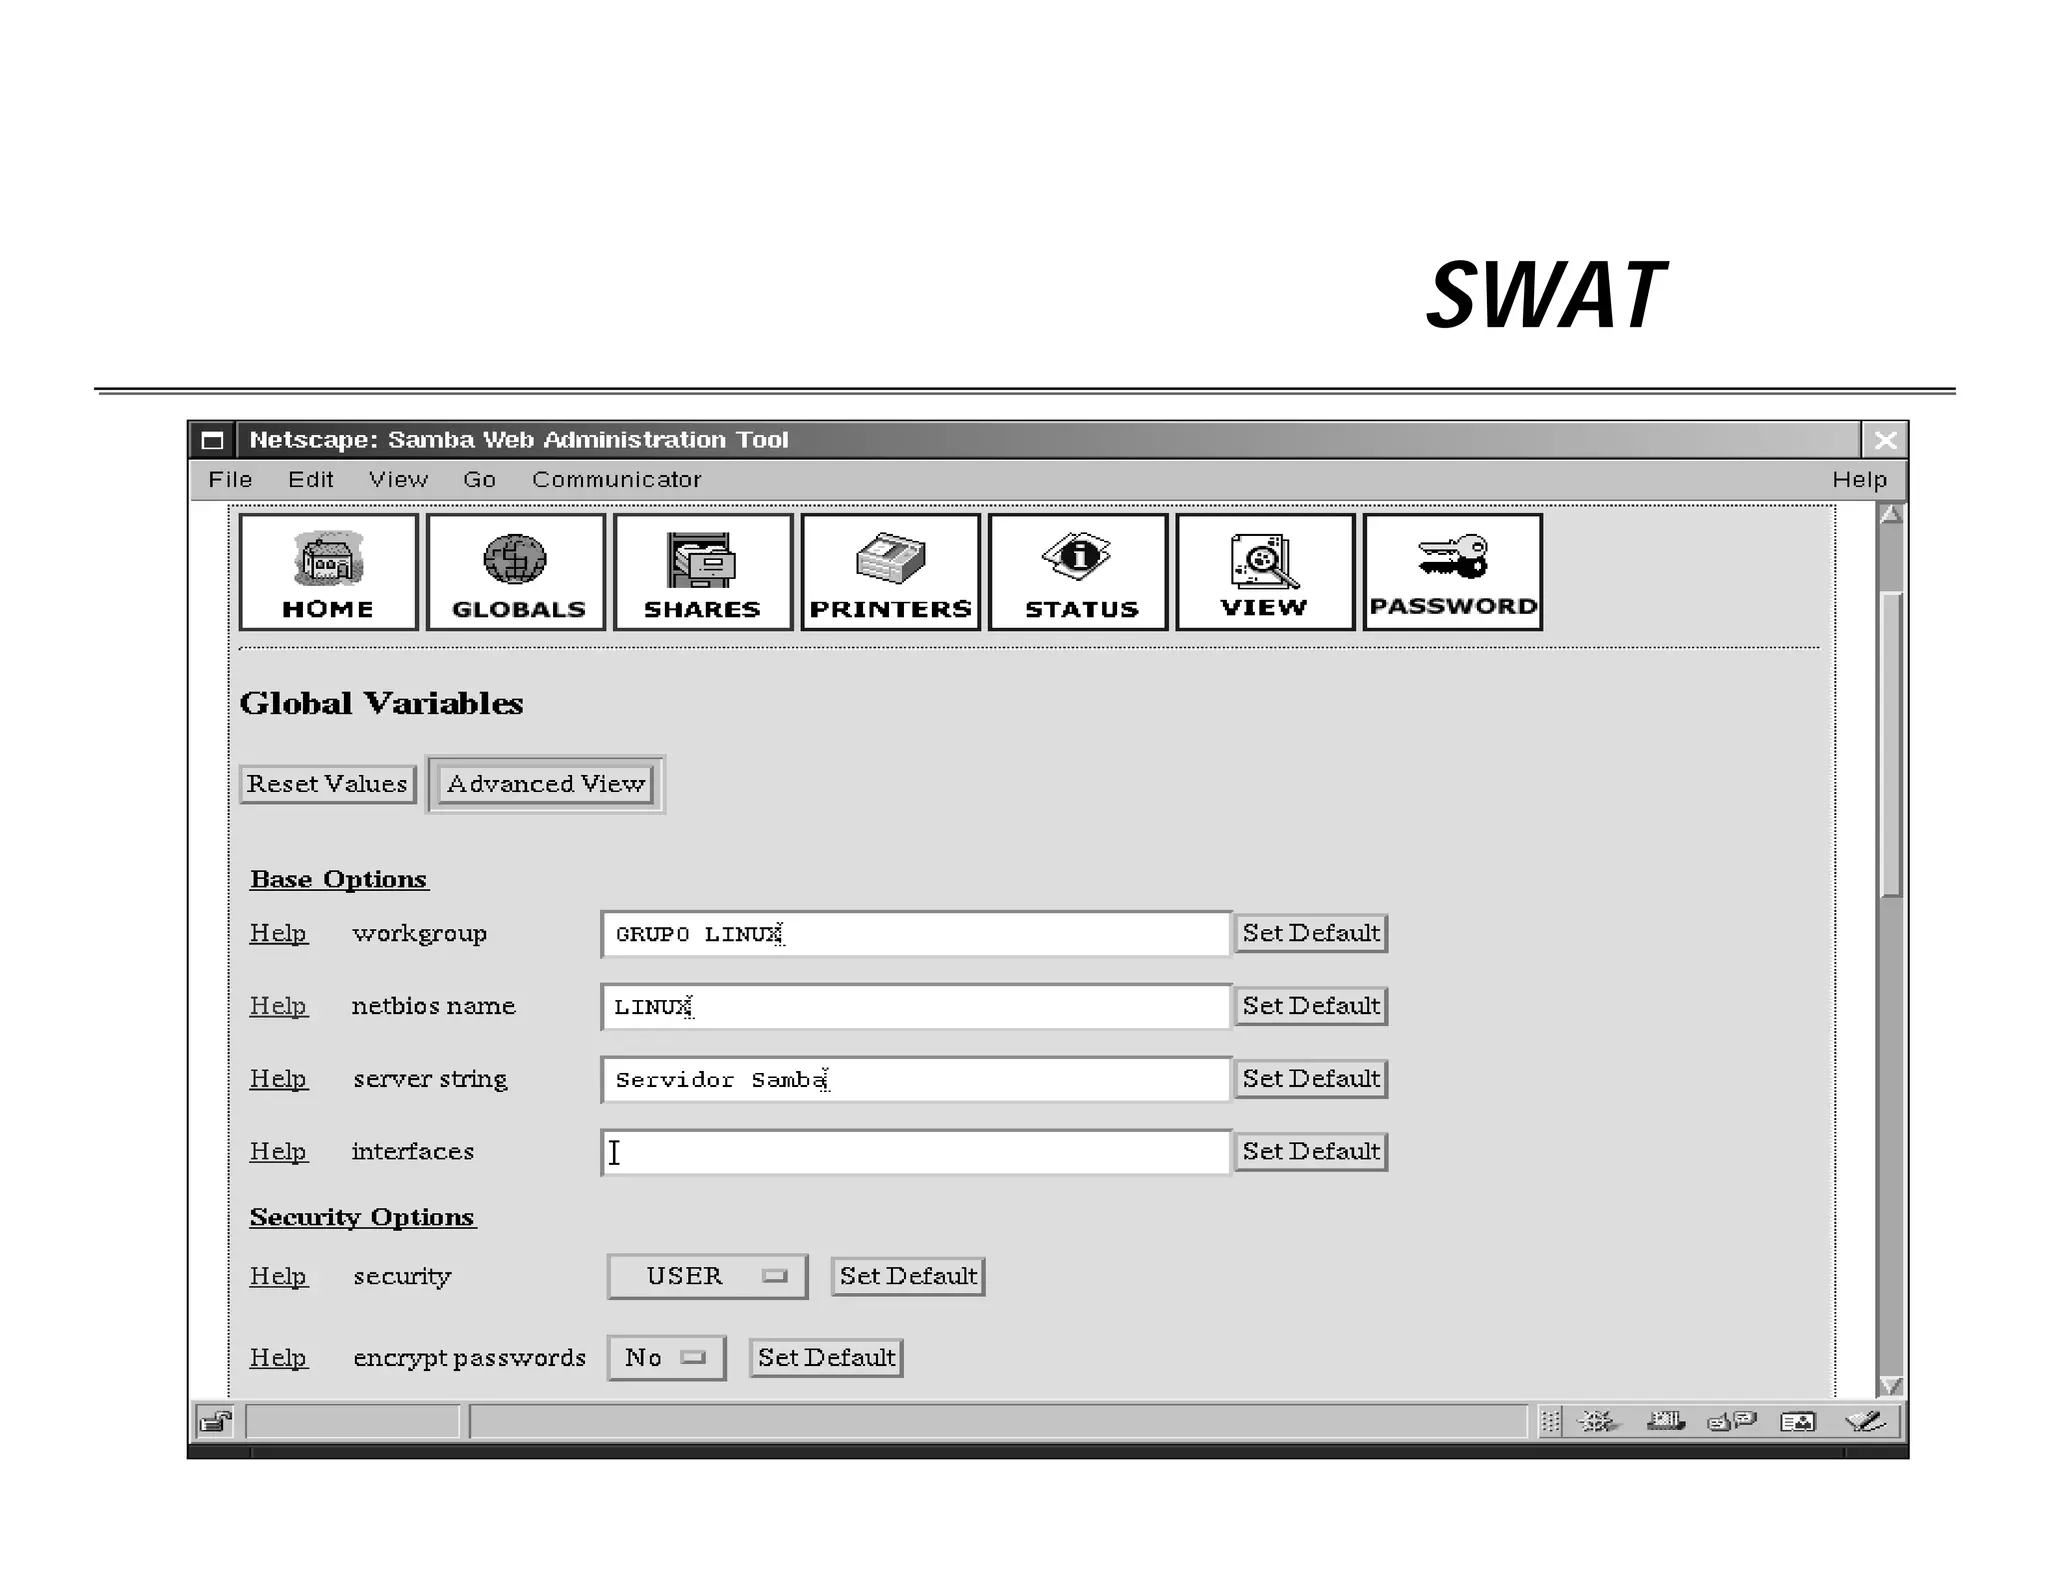This screenshot has height=1582, width=2048.
Task: Focus the interfaces text field
Action: click(x=916, y=1153)
